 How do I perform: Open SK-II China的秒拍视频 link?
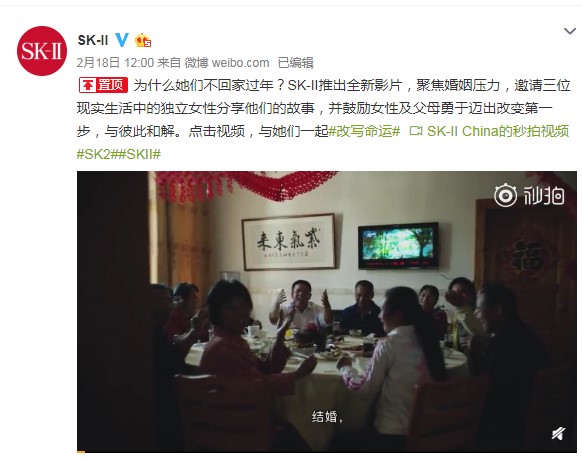pyautogui.click(x=498, y=131)
